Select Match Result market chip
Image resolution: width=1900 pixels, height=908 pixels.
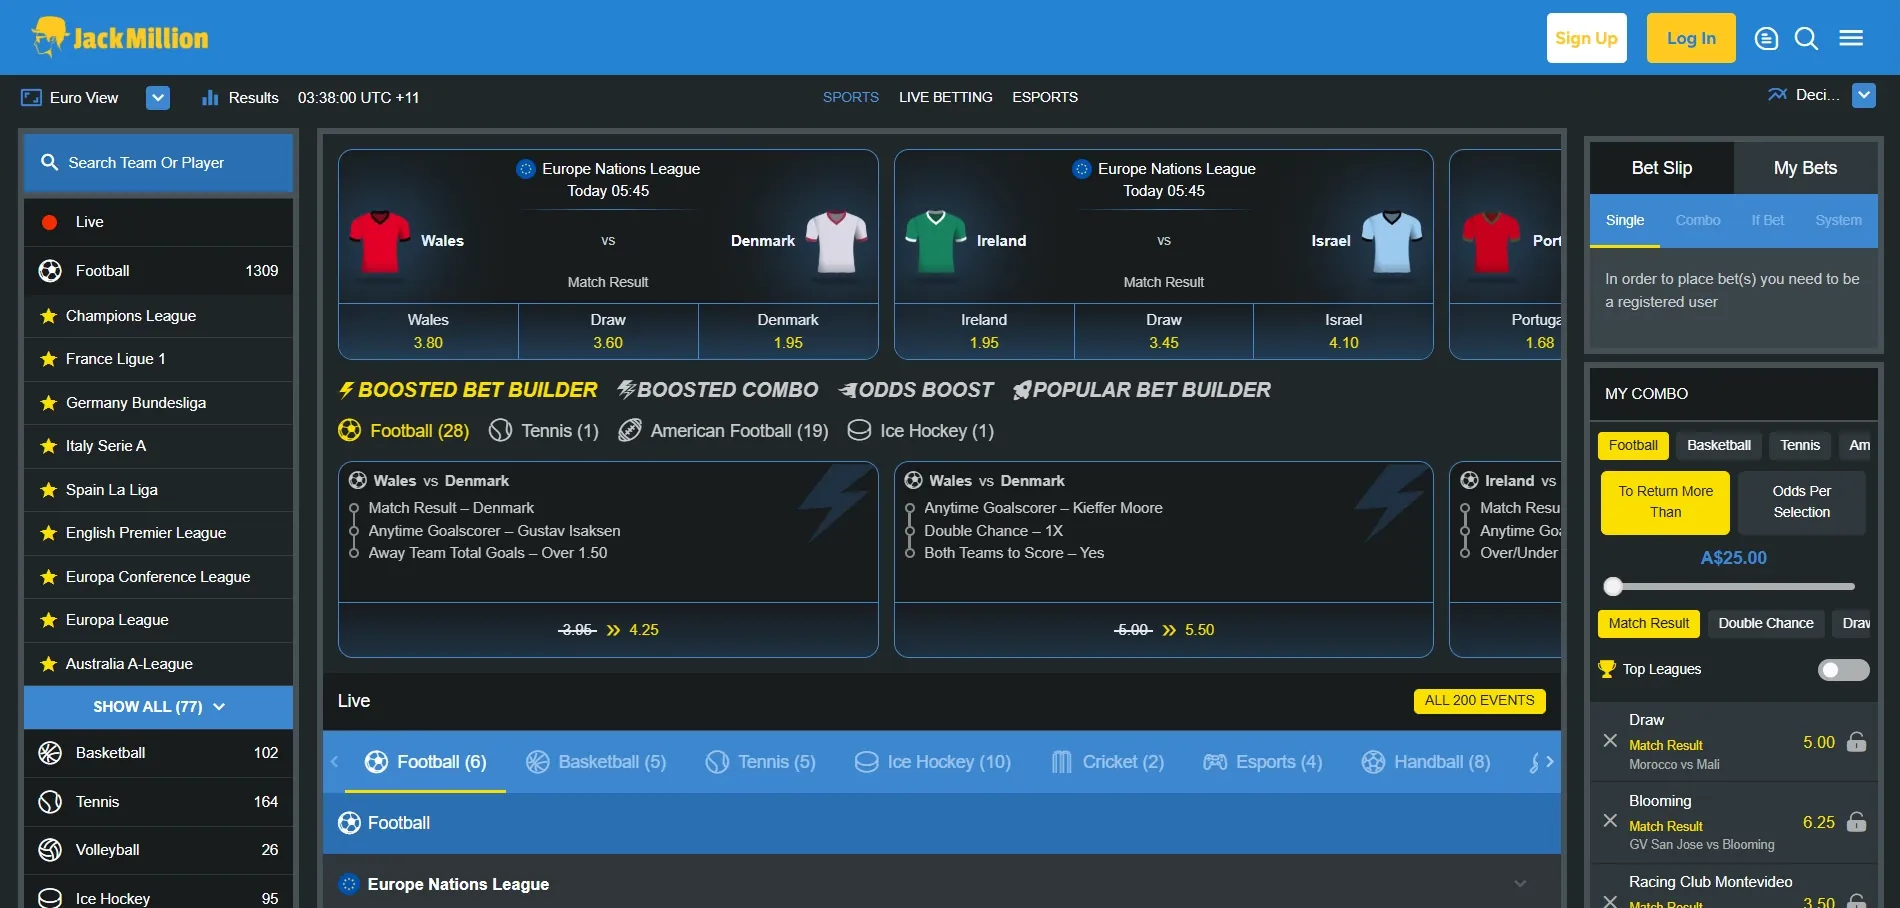[x=1648, y=623]
